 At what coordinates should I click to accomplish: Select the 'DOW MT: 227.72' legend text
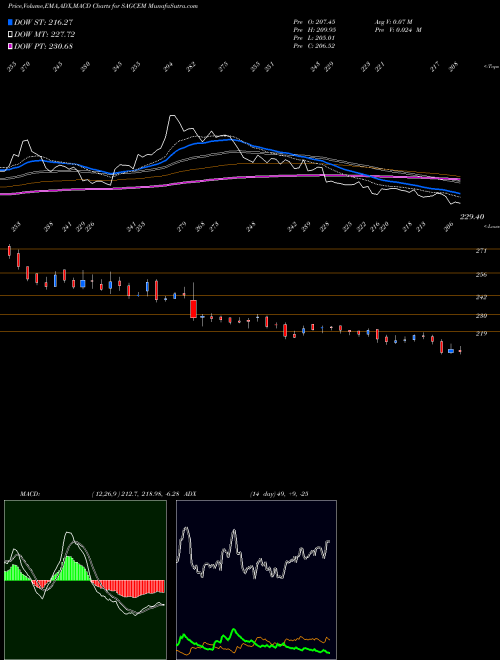pyautogui.click(x=45, y=34)
